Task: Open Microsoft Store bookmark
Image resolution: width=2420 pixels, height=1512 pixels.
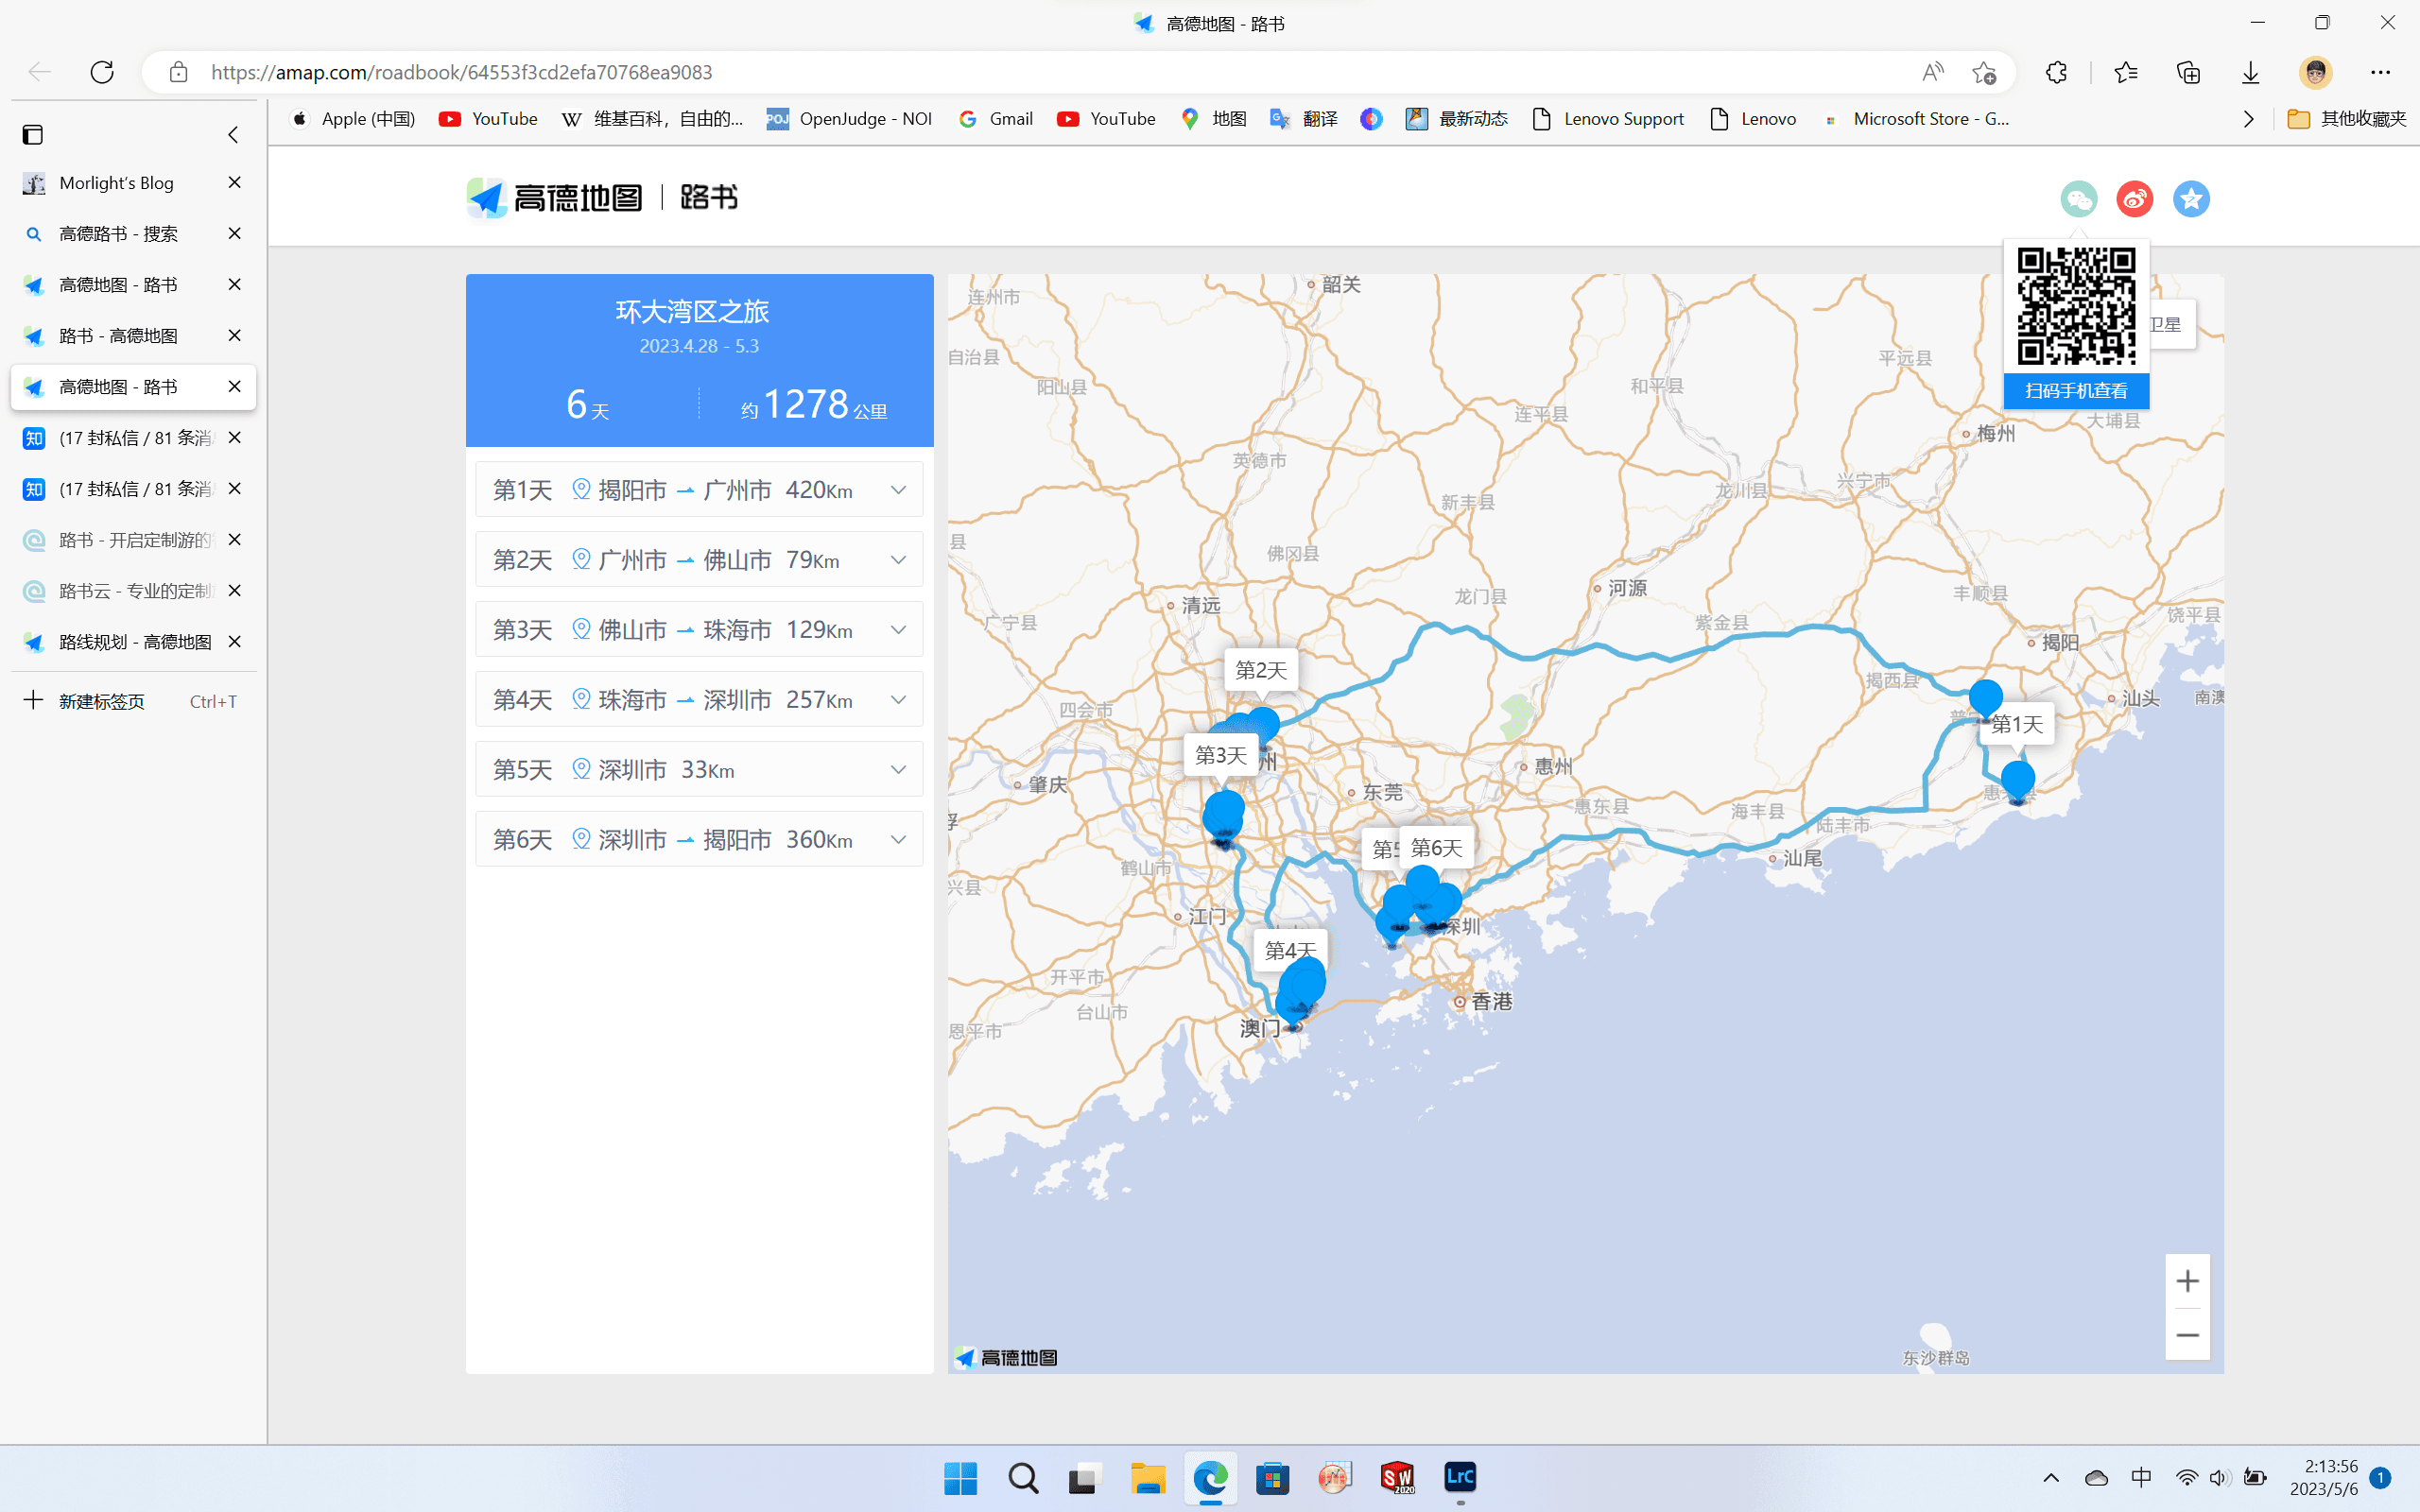Action: pyautogui.click(x=1916, y=119)
